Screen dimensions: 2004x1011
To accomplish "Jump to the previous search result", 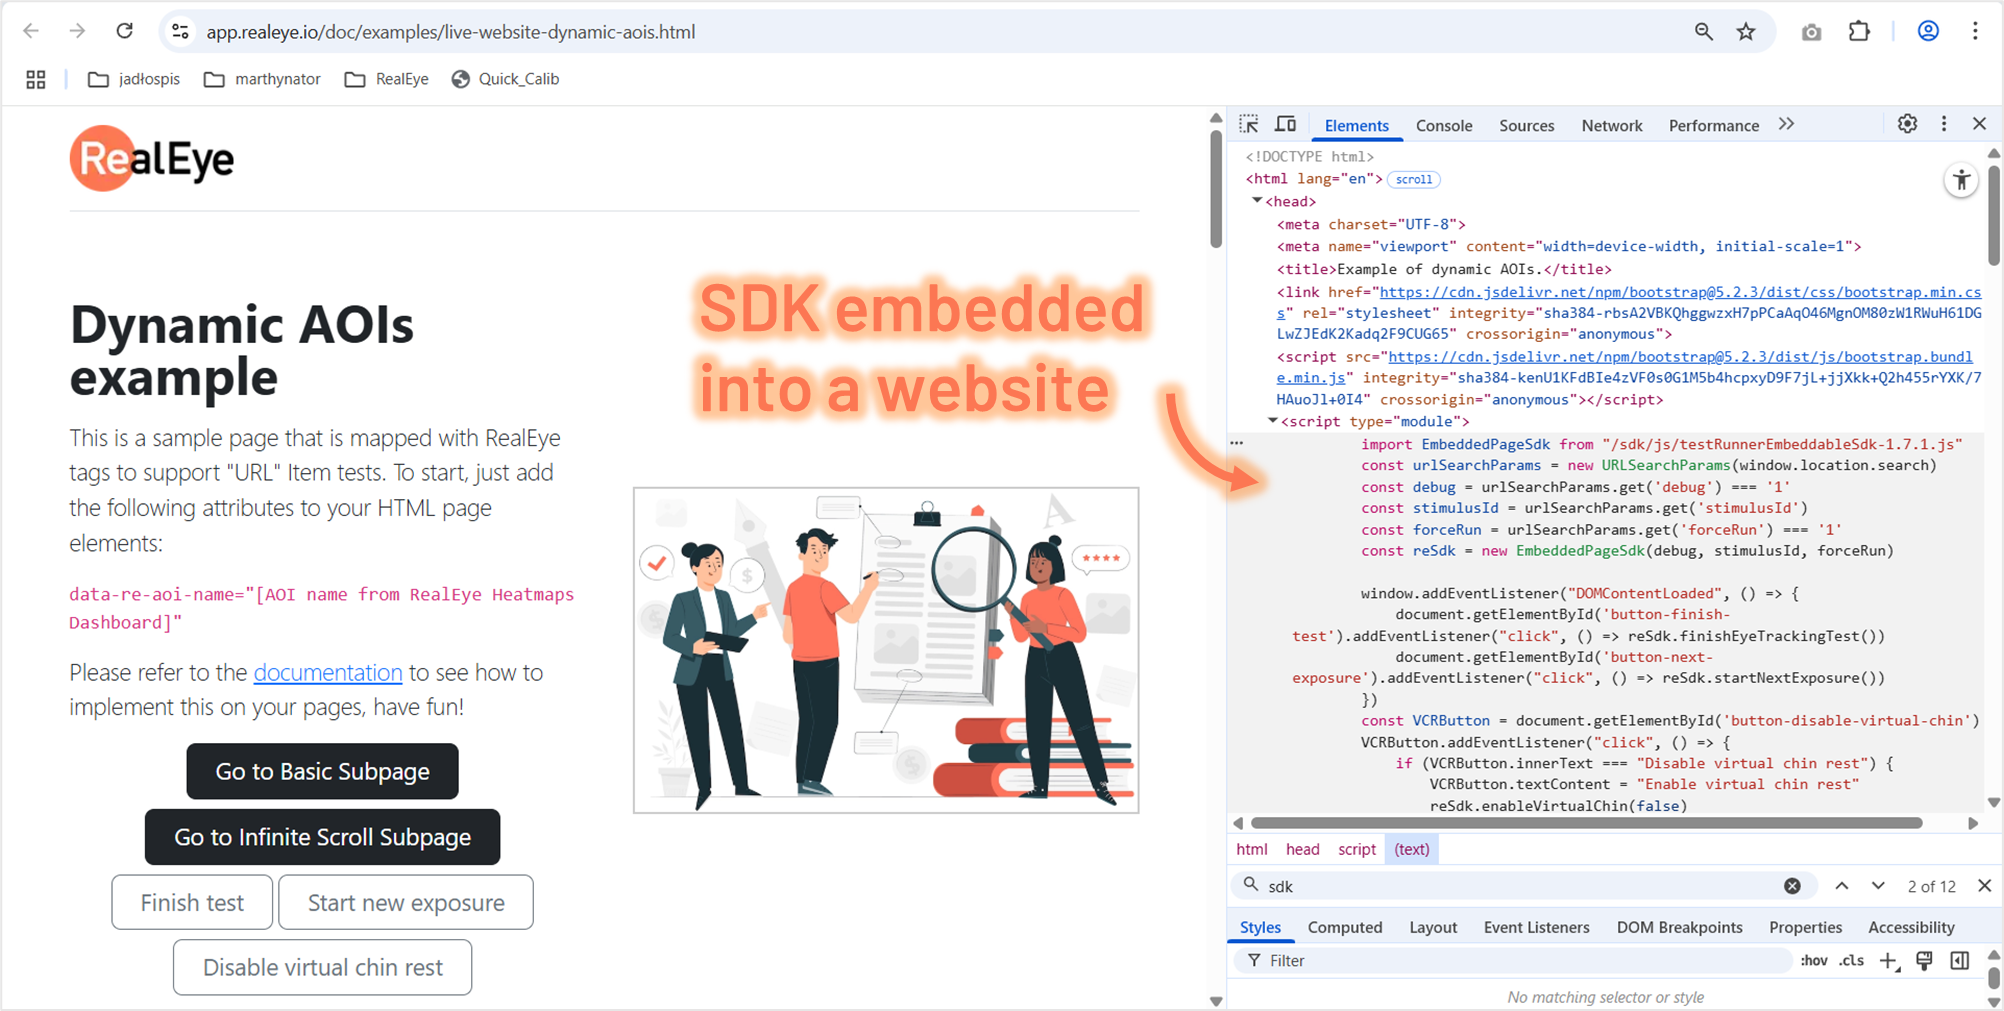I will [1842, 886].
